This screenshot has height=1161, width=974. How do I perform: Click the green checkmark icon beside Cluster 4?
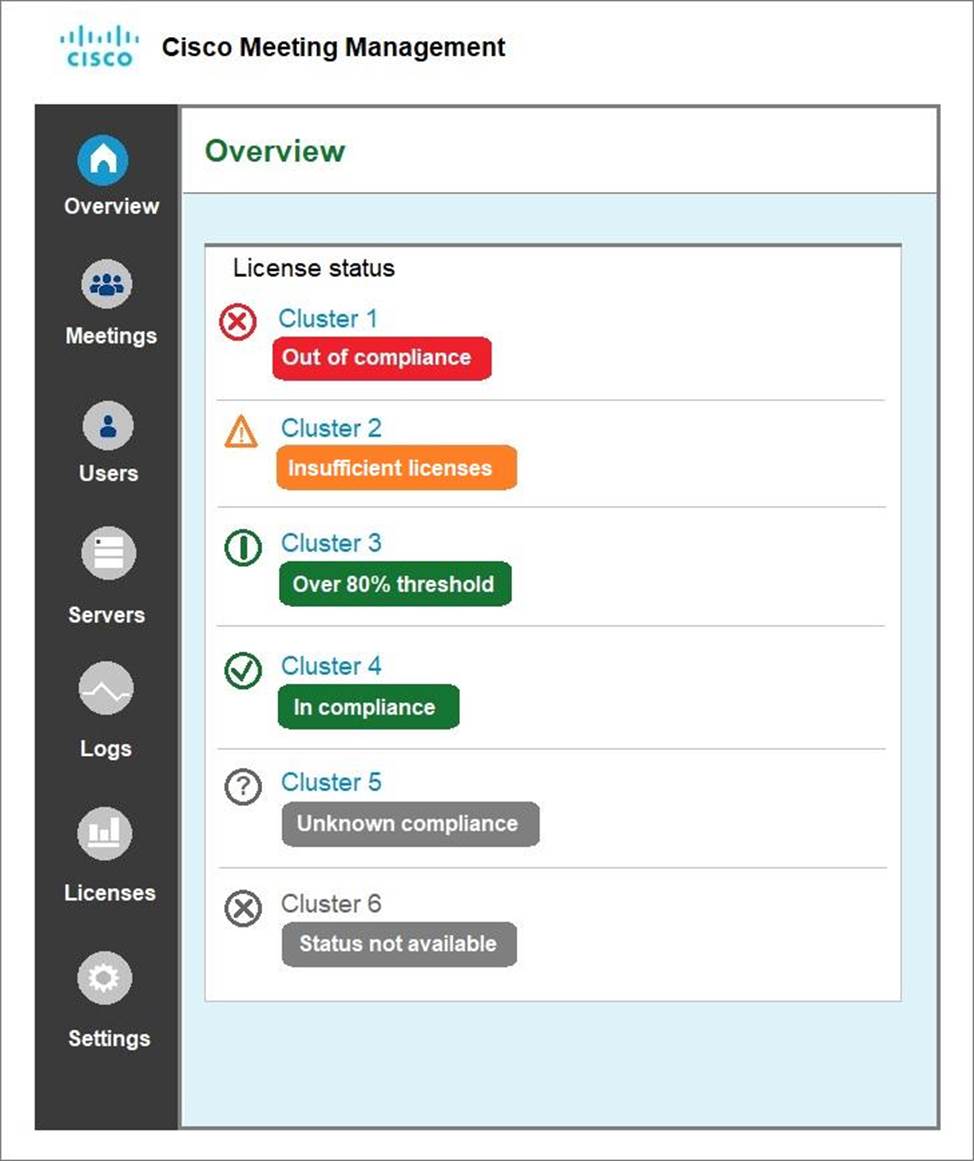(x=242, y=671)
